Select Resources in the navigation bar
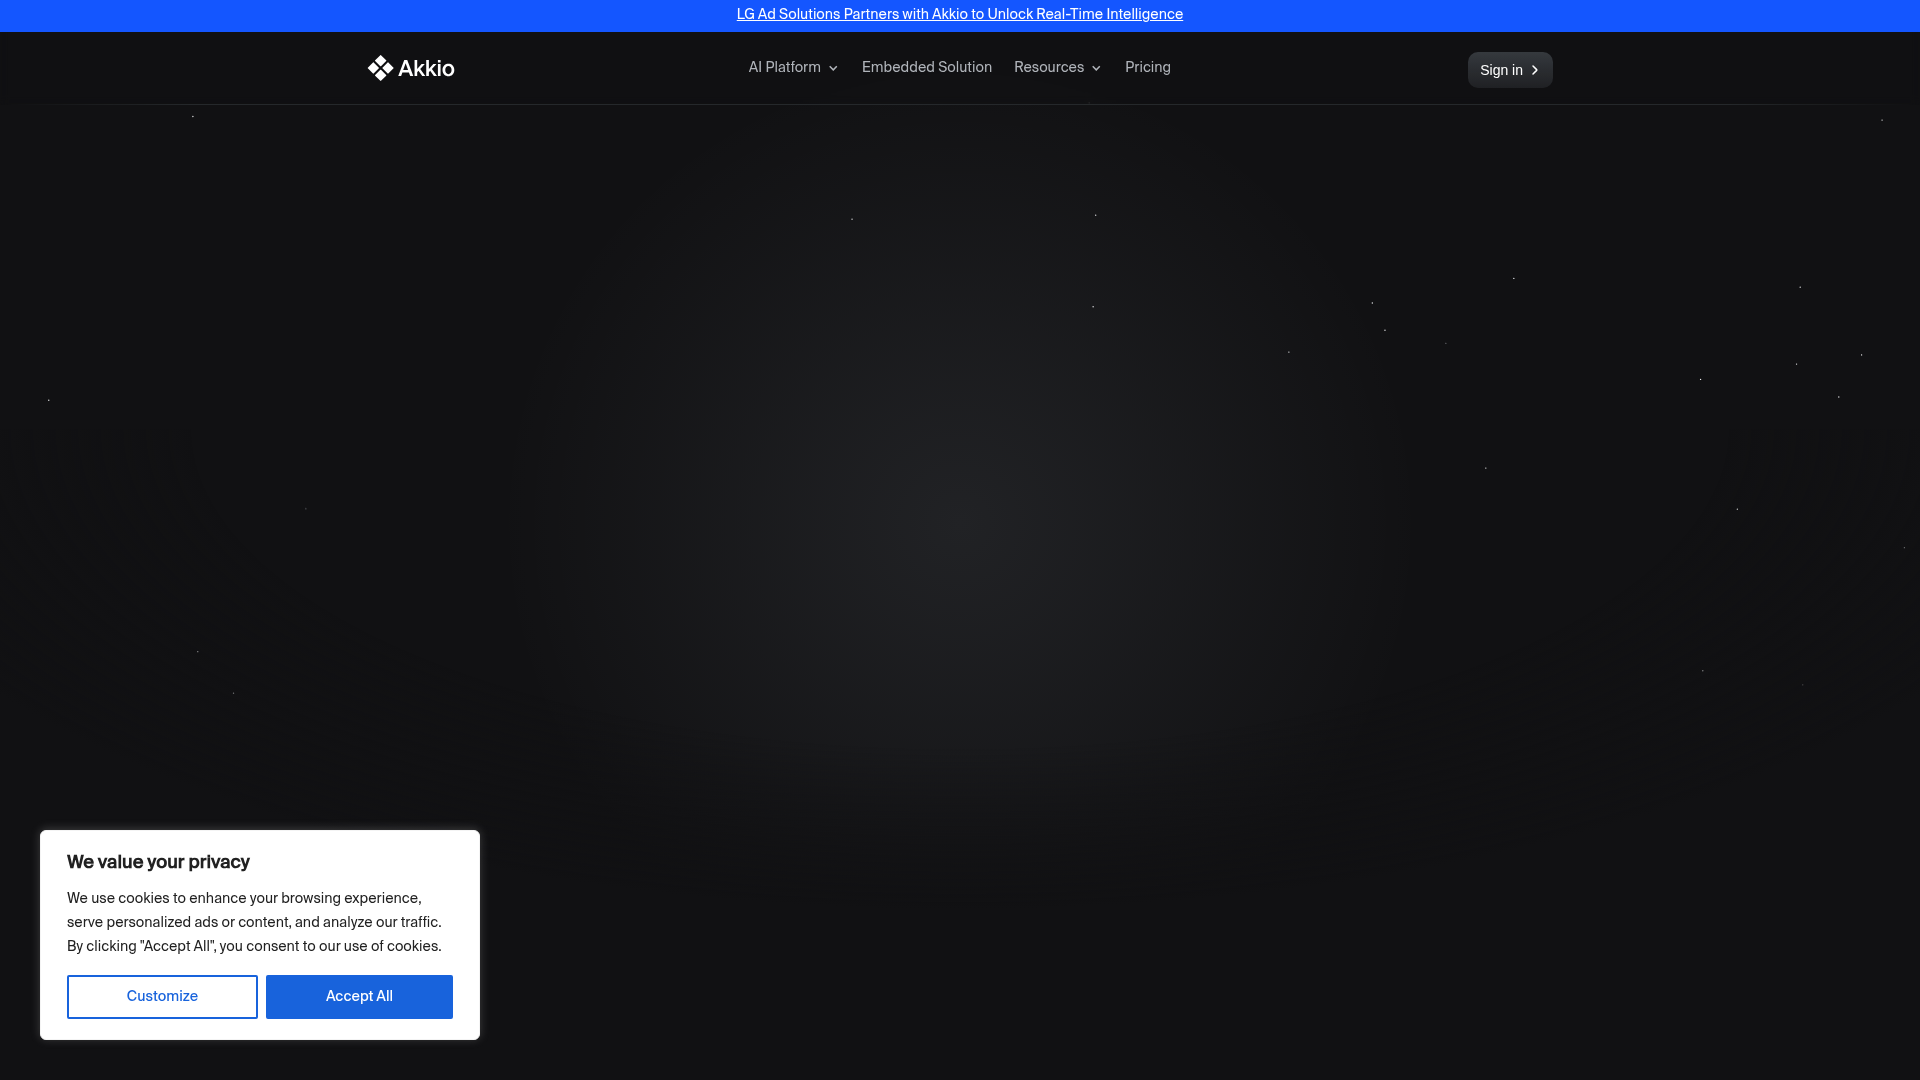The image size is (1920, 1080). coord(1049,67)
